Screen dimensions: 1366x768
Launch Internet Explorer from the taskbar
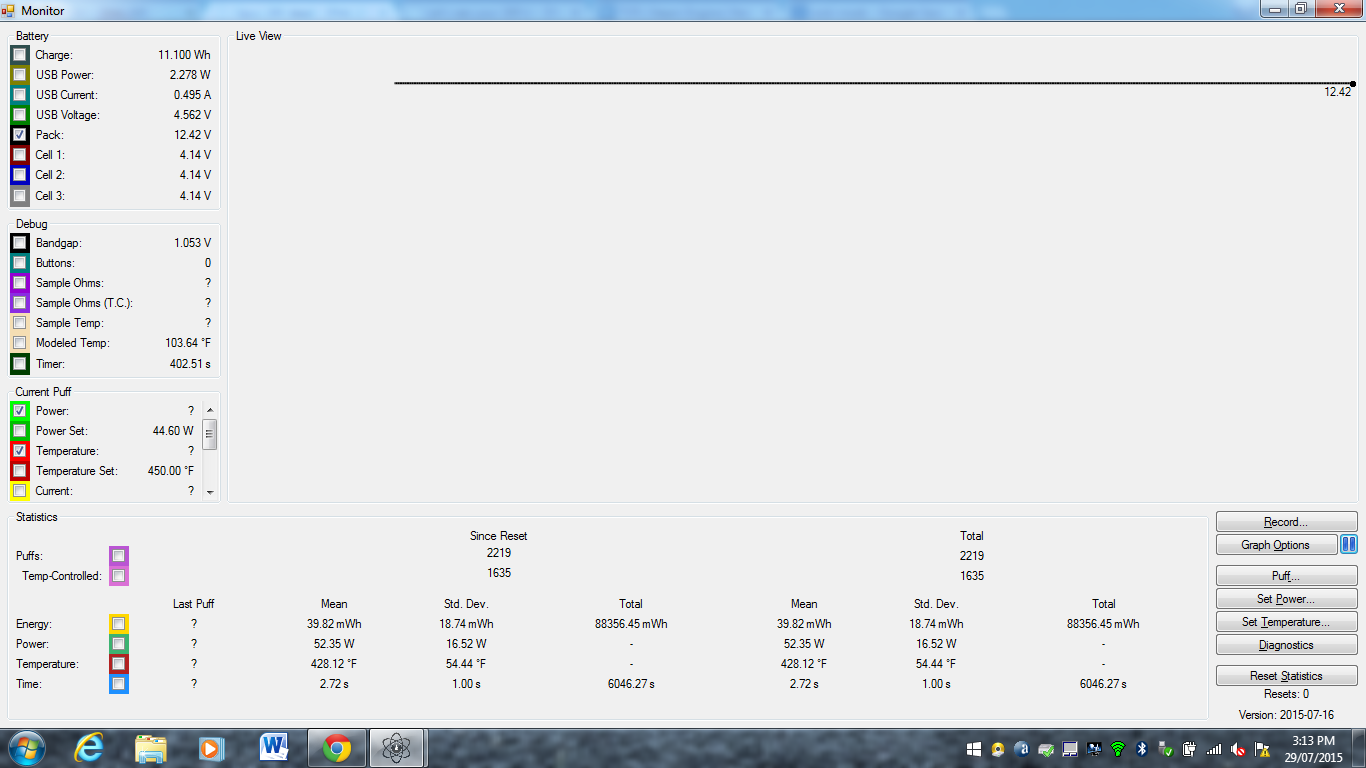[x=89, y=748]
